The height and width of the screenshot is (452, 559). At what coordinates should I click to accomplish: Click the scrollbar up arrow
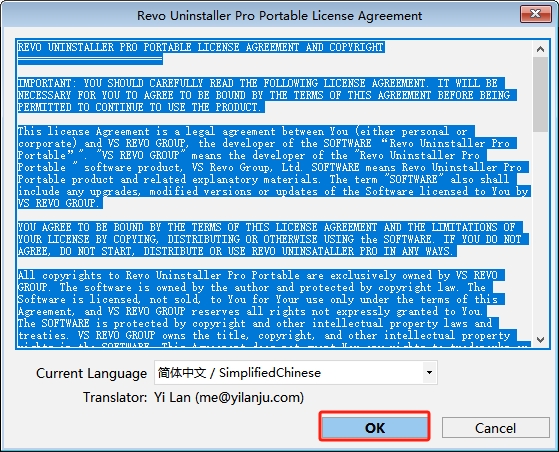pos(540,49)
